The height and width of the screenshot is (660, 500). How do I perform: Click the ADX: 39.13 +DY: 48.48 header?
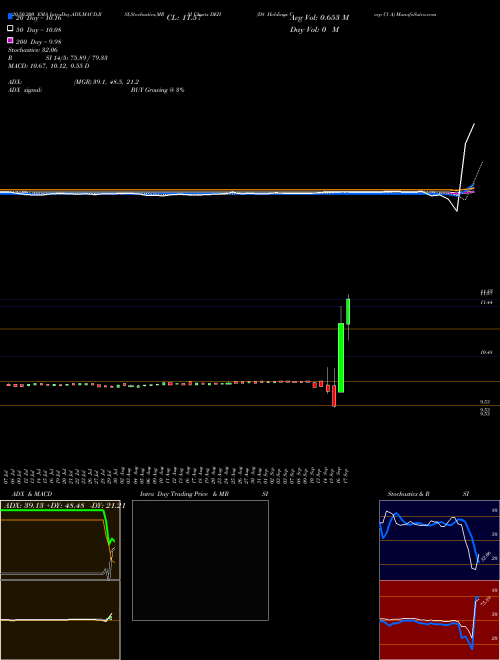(64, 506)
